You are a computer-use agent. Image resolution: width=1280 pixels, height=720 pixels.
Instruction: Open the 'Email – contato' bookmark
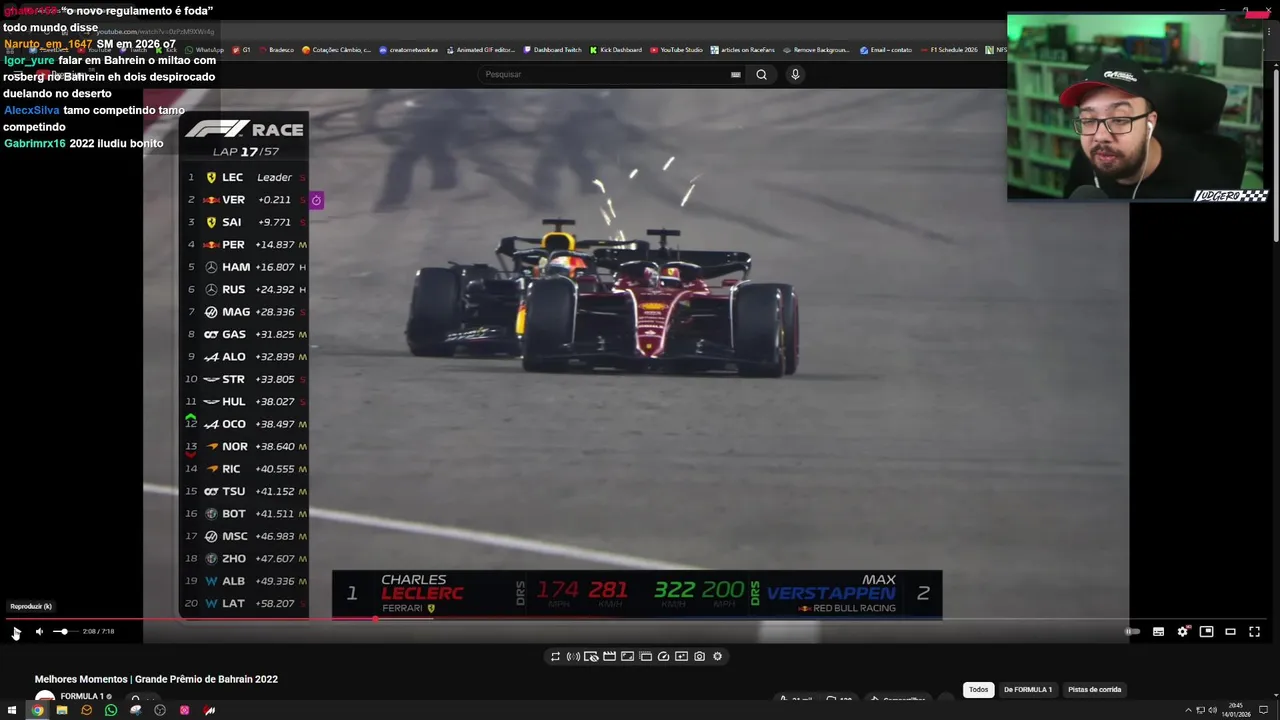point(886,50)
